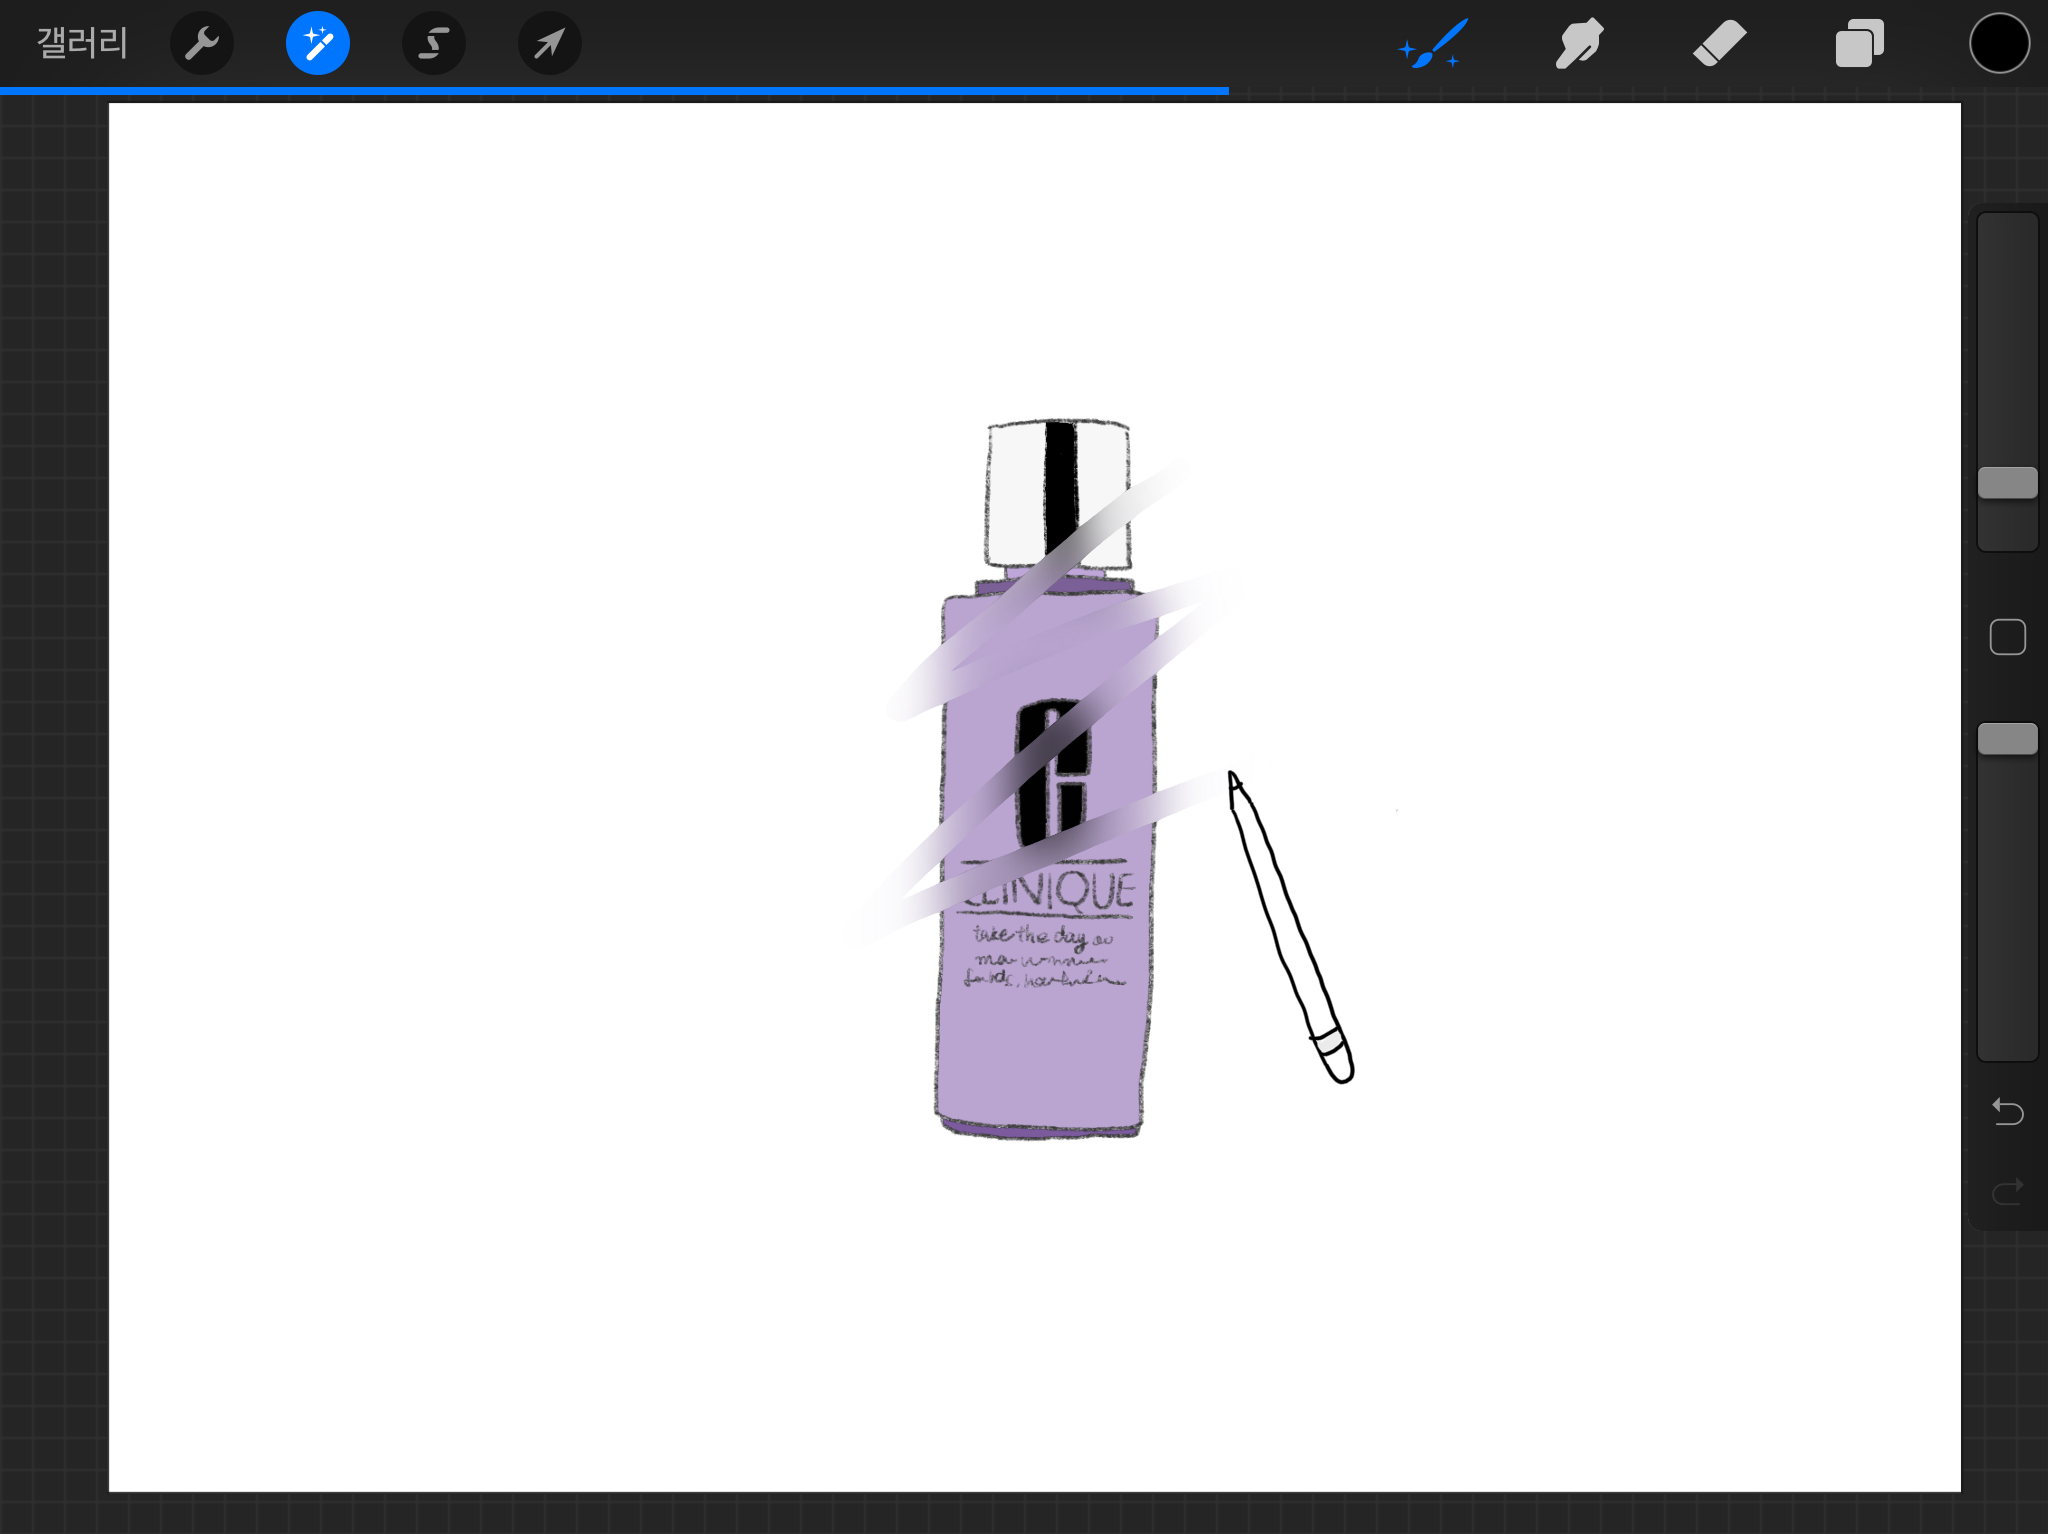
Task: Redo the last undone action
Action: click(2007, 1191)
